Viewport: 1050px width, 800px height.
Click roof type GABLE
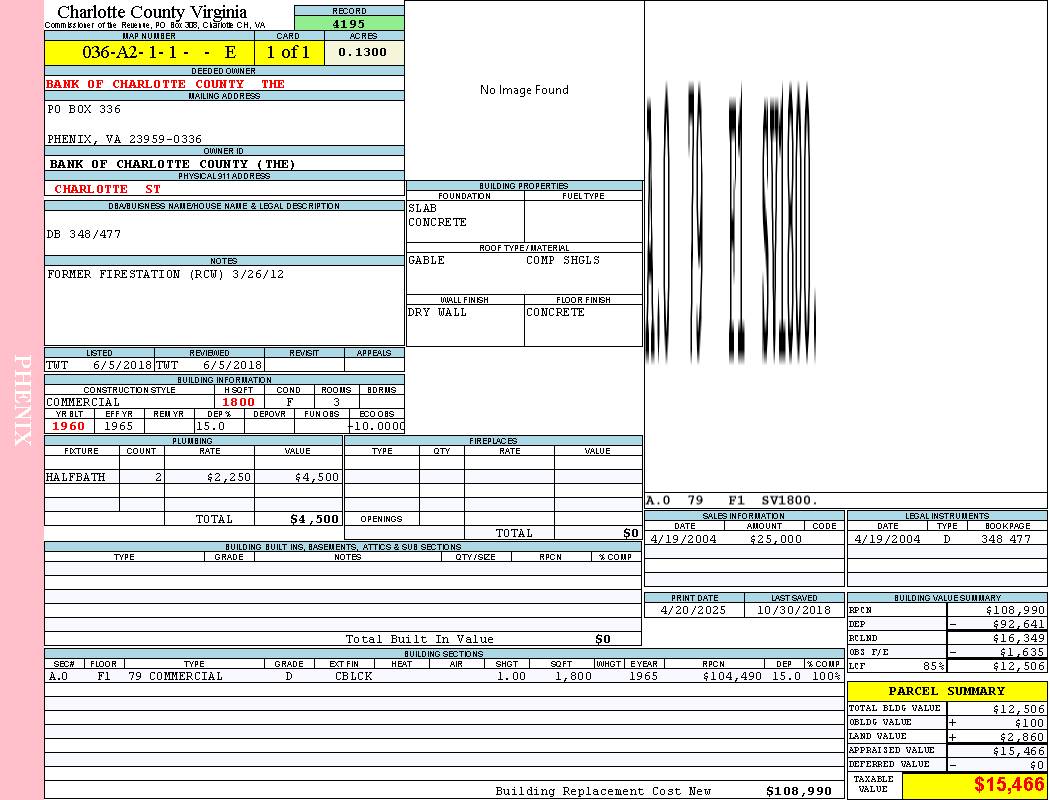pyautogui.click(x=427, y=260)
